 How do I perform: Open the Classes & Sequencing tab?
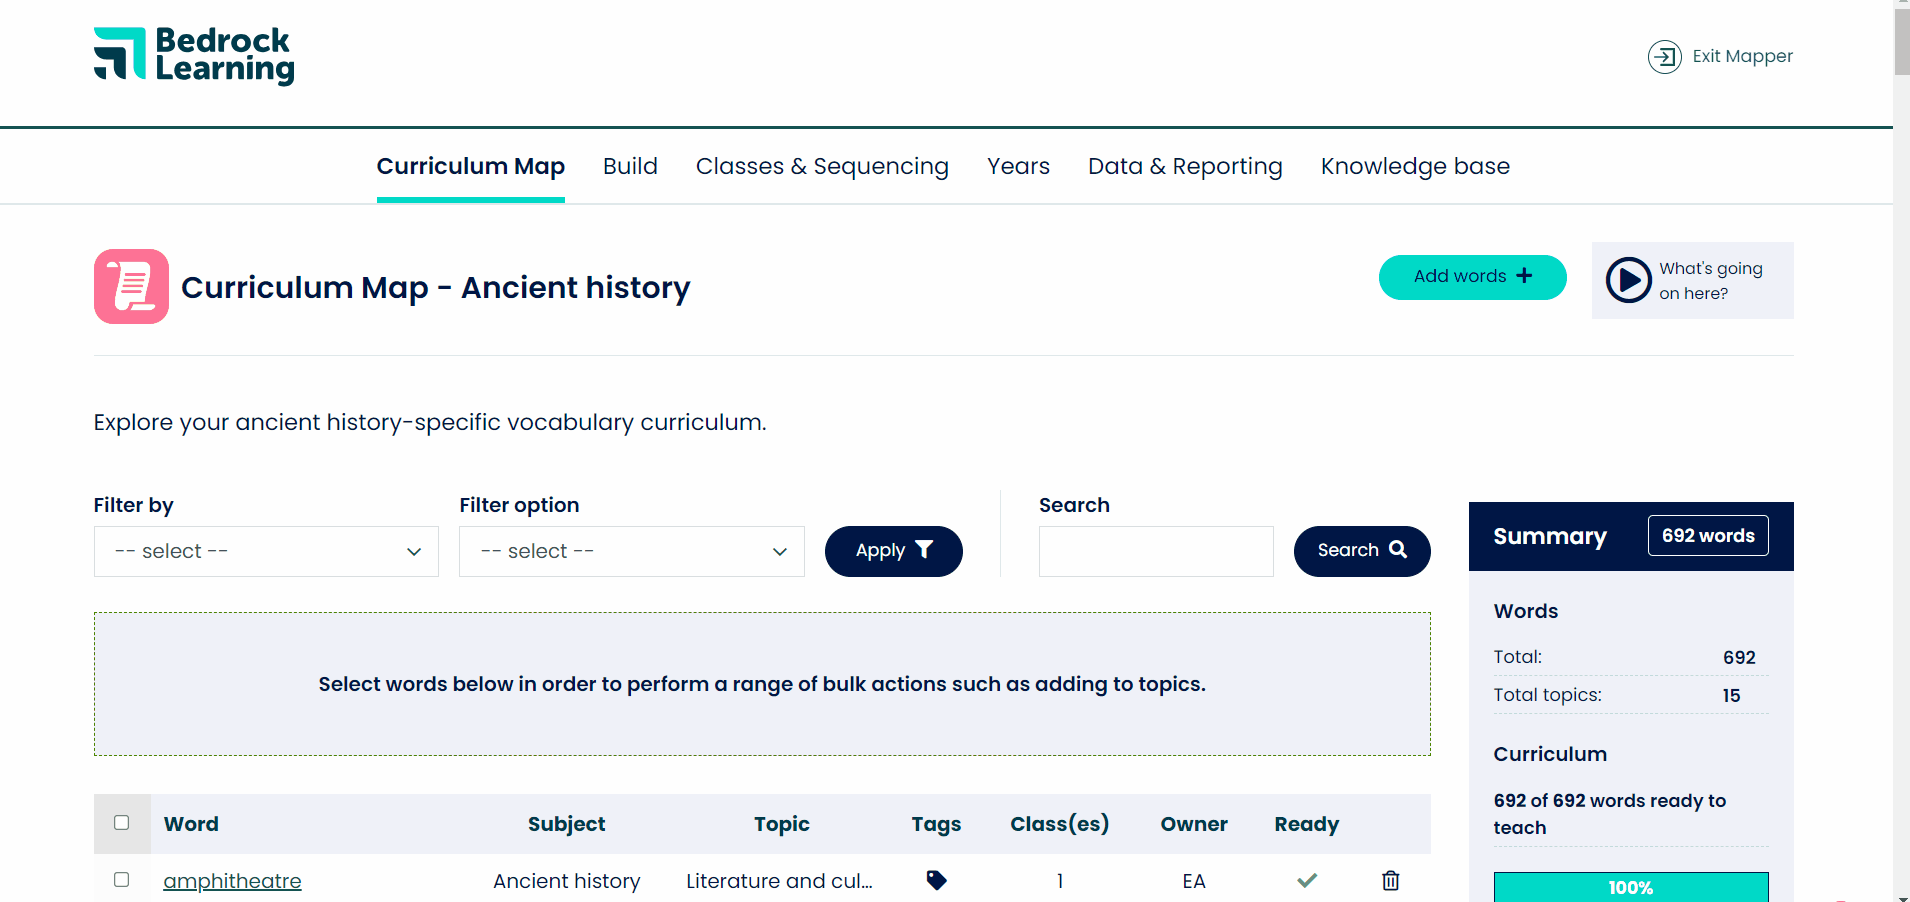822,166
